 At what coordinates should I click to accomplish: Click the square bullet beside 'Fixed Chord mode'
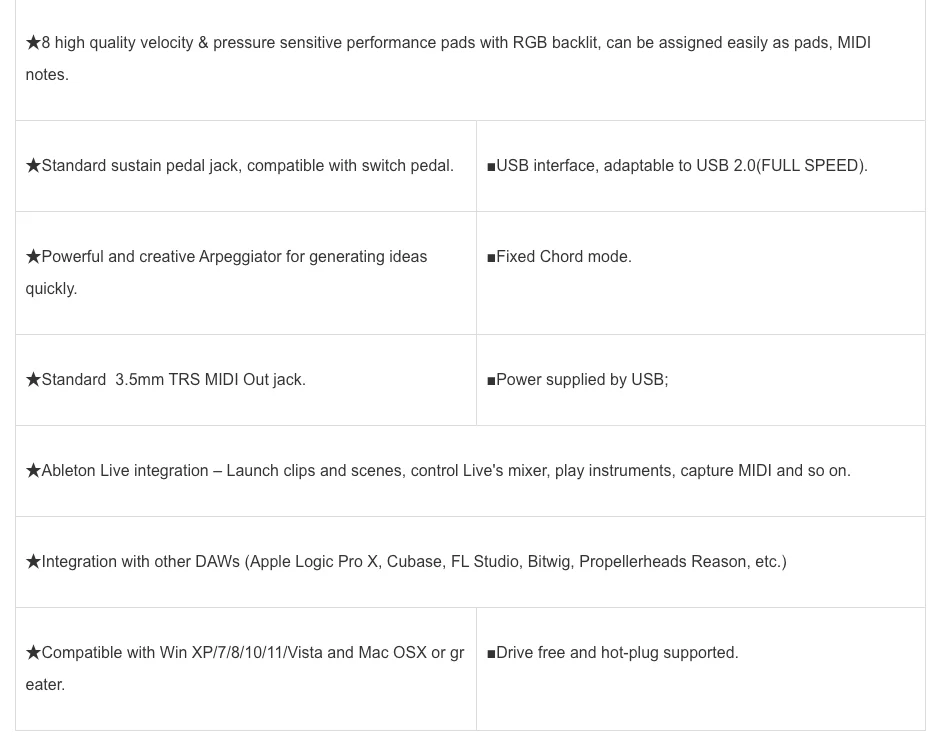491,257
